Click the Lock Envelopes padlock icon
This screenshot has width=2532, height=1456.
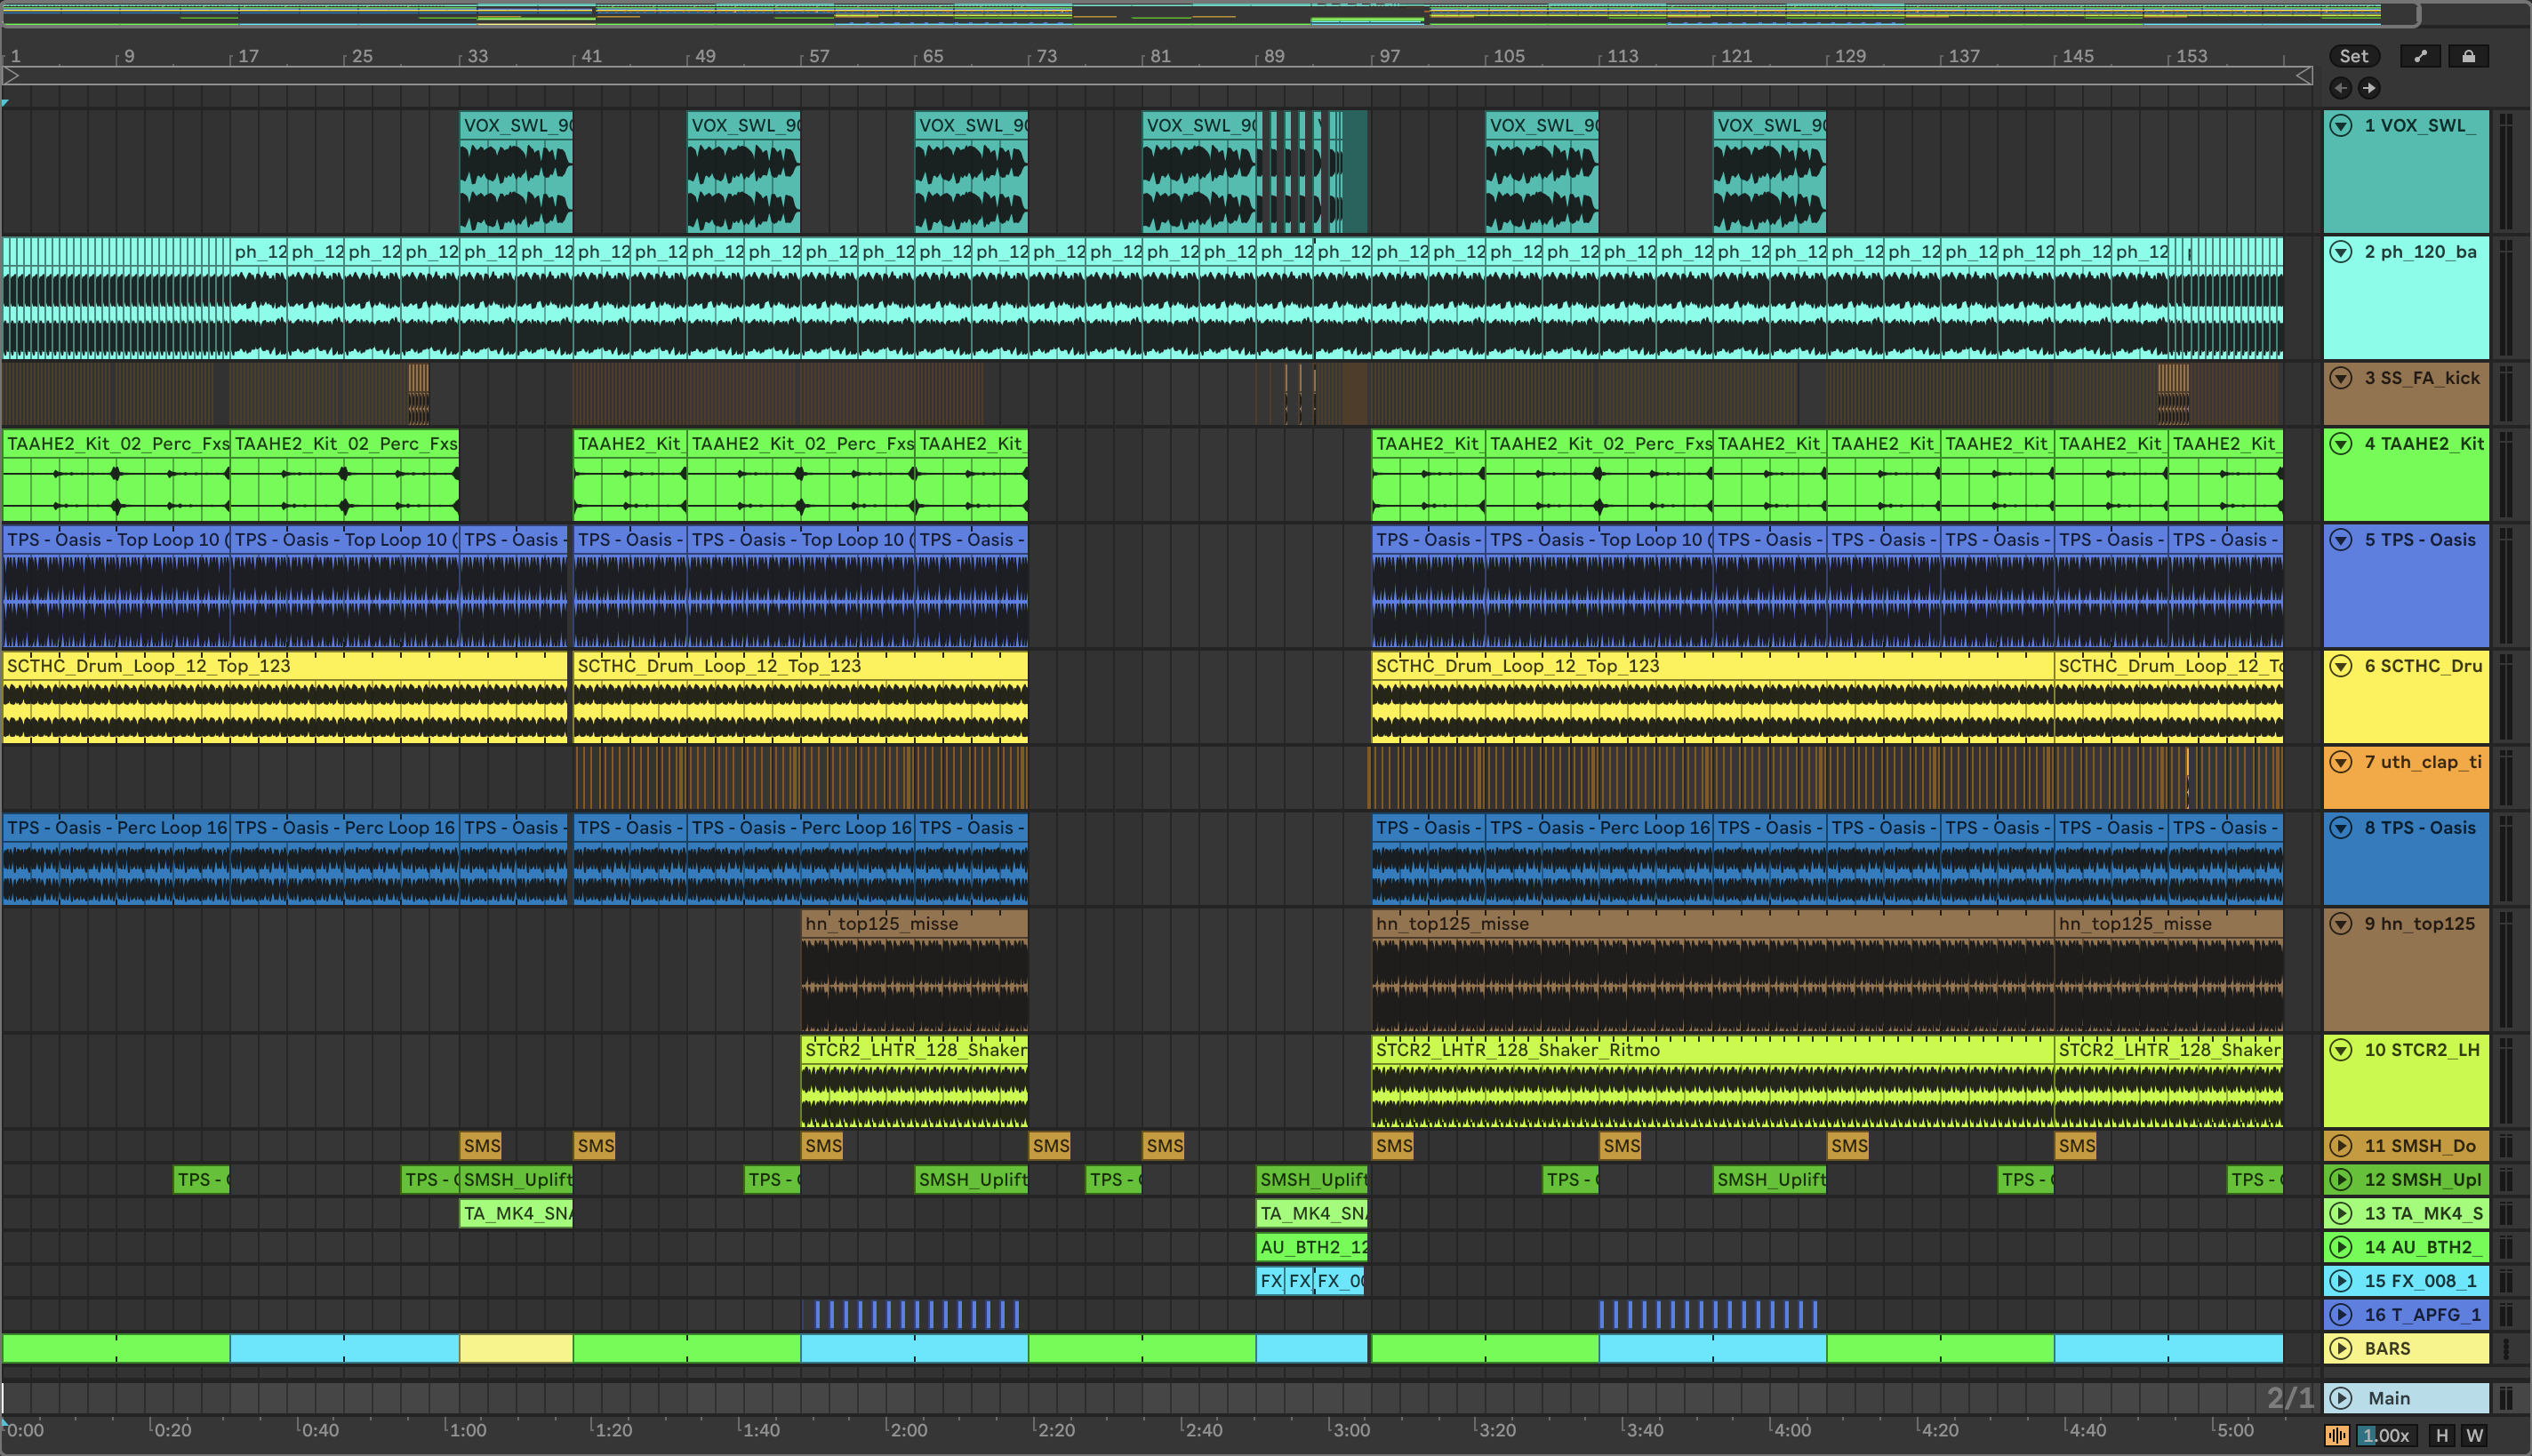(2468, 56)
